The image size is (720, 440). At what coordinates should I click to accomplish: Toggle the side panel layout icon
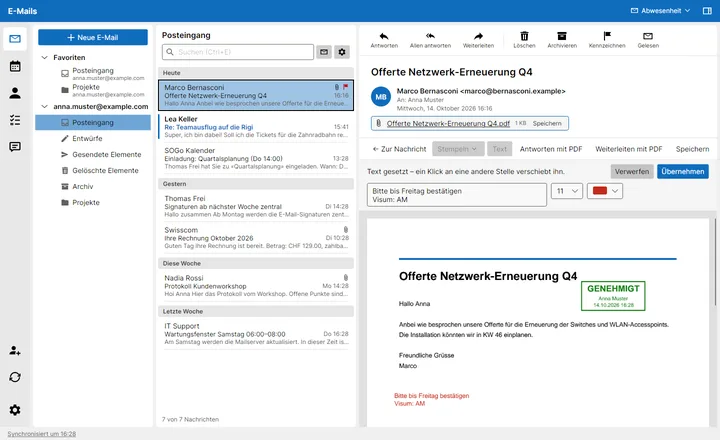click(707, 11)
